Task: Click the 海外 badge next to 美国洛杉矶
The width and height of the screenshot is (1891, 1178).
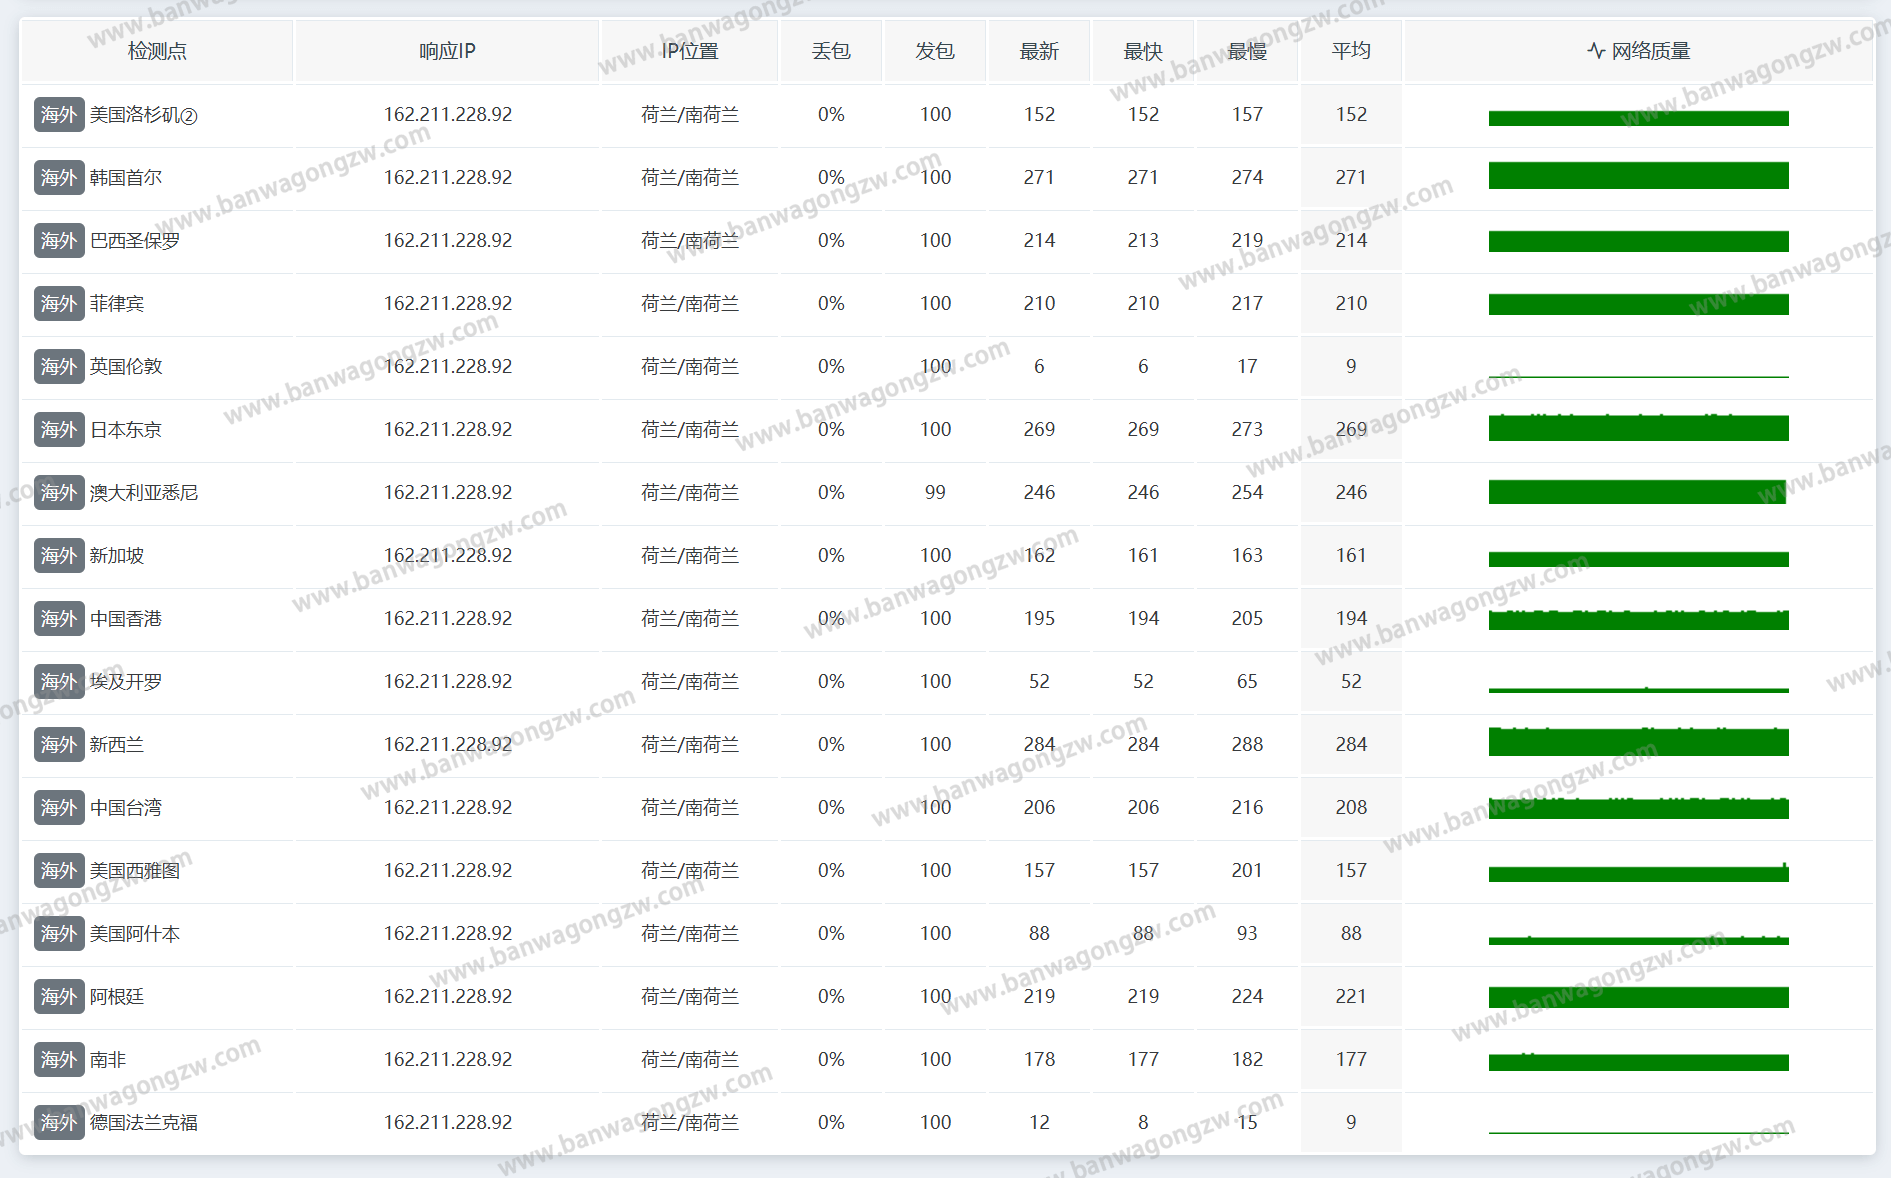Action: coord(59,115)
